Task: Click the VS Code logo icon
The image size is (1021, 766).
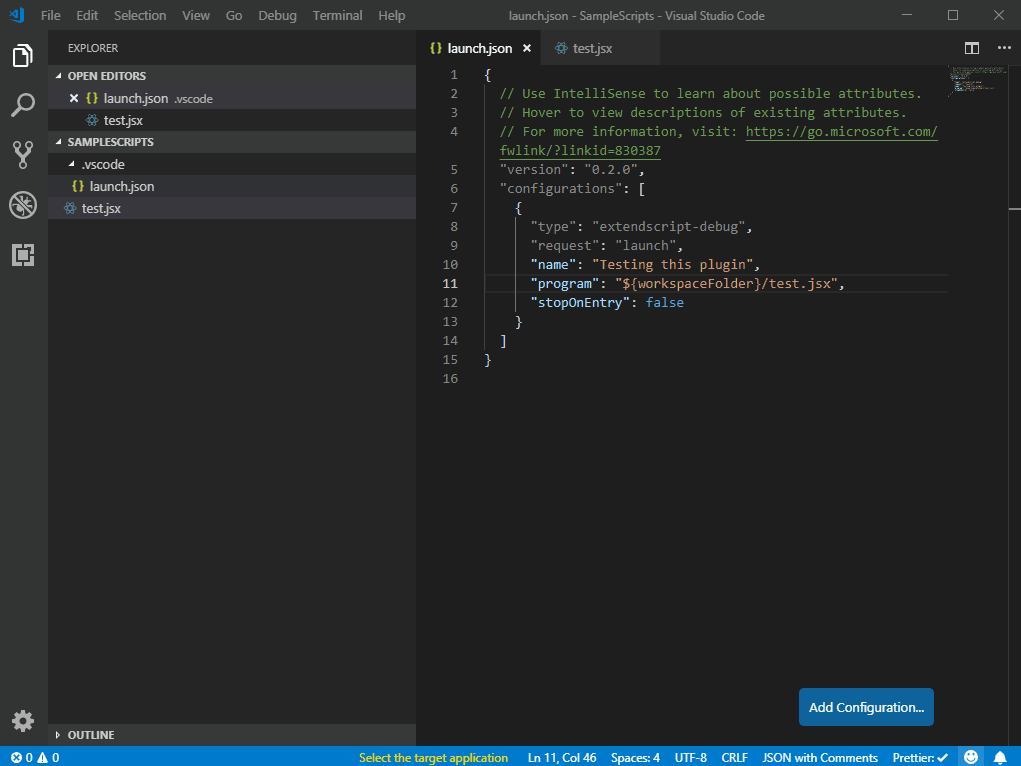Action: [x=17, y=15]
